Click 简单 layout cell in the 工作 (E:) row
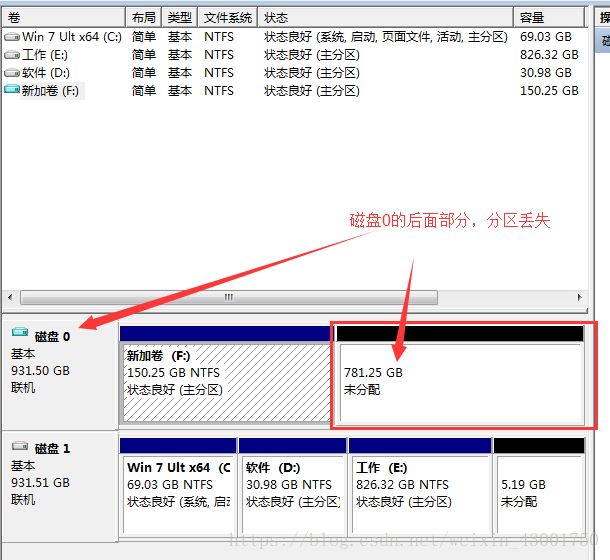The height and width of the screenshot is (560, 610). tap(144, 55)
